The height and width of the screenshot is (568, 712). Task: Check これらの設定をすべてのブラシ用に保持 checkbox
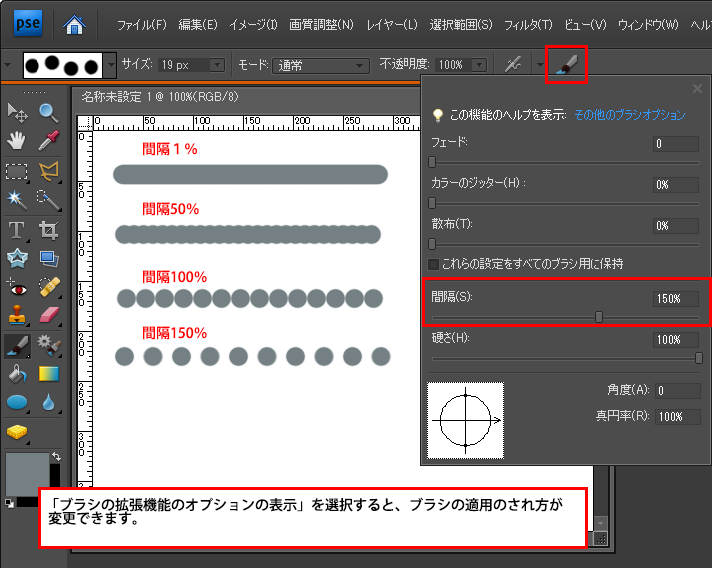[434, 264]
